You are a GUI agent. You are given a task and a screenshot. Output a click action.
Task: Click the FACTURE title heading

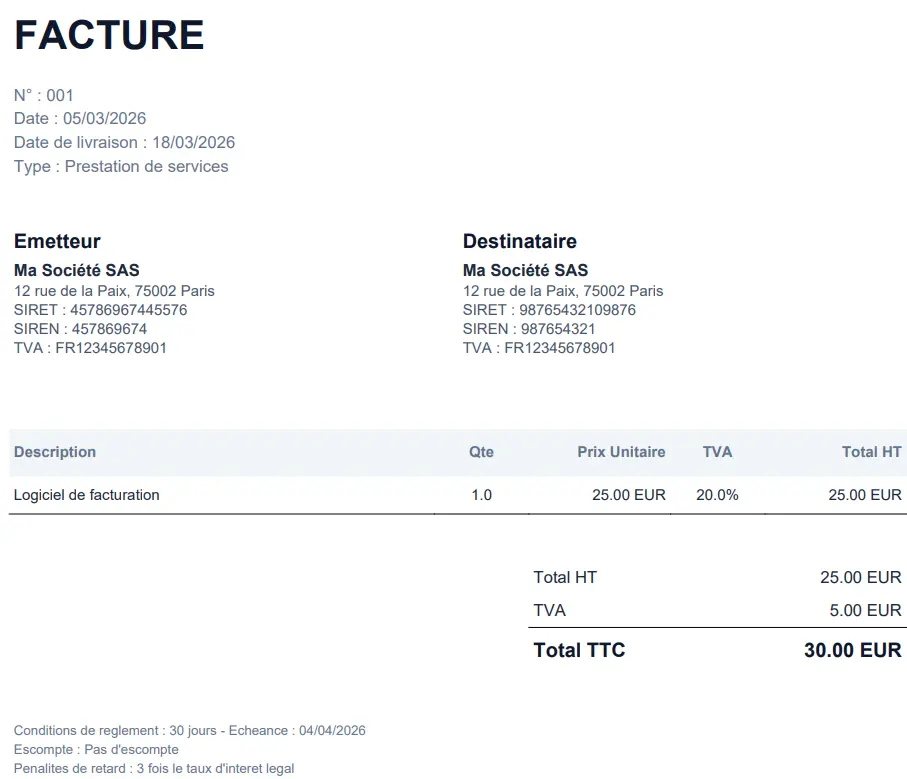[x=109, y=36]
